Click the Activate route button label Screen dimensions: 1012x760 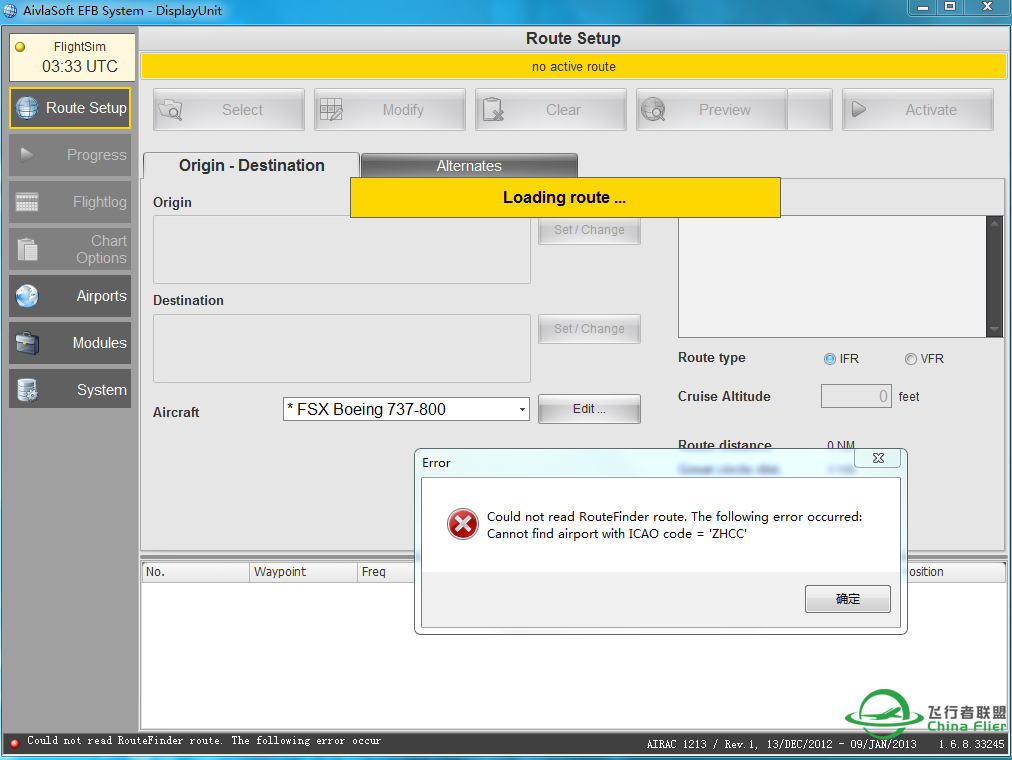[x=931, y=110]
